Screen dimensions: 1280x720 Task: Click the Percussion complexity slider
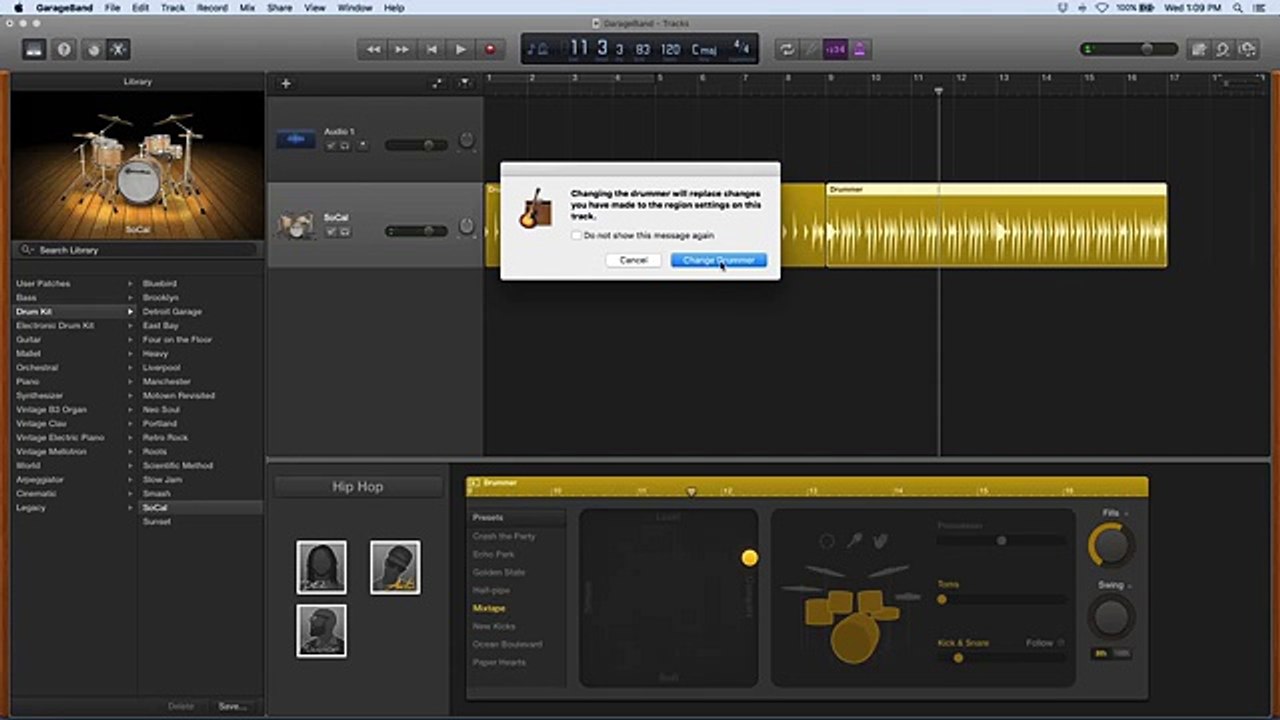1001,540
